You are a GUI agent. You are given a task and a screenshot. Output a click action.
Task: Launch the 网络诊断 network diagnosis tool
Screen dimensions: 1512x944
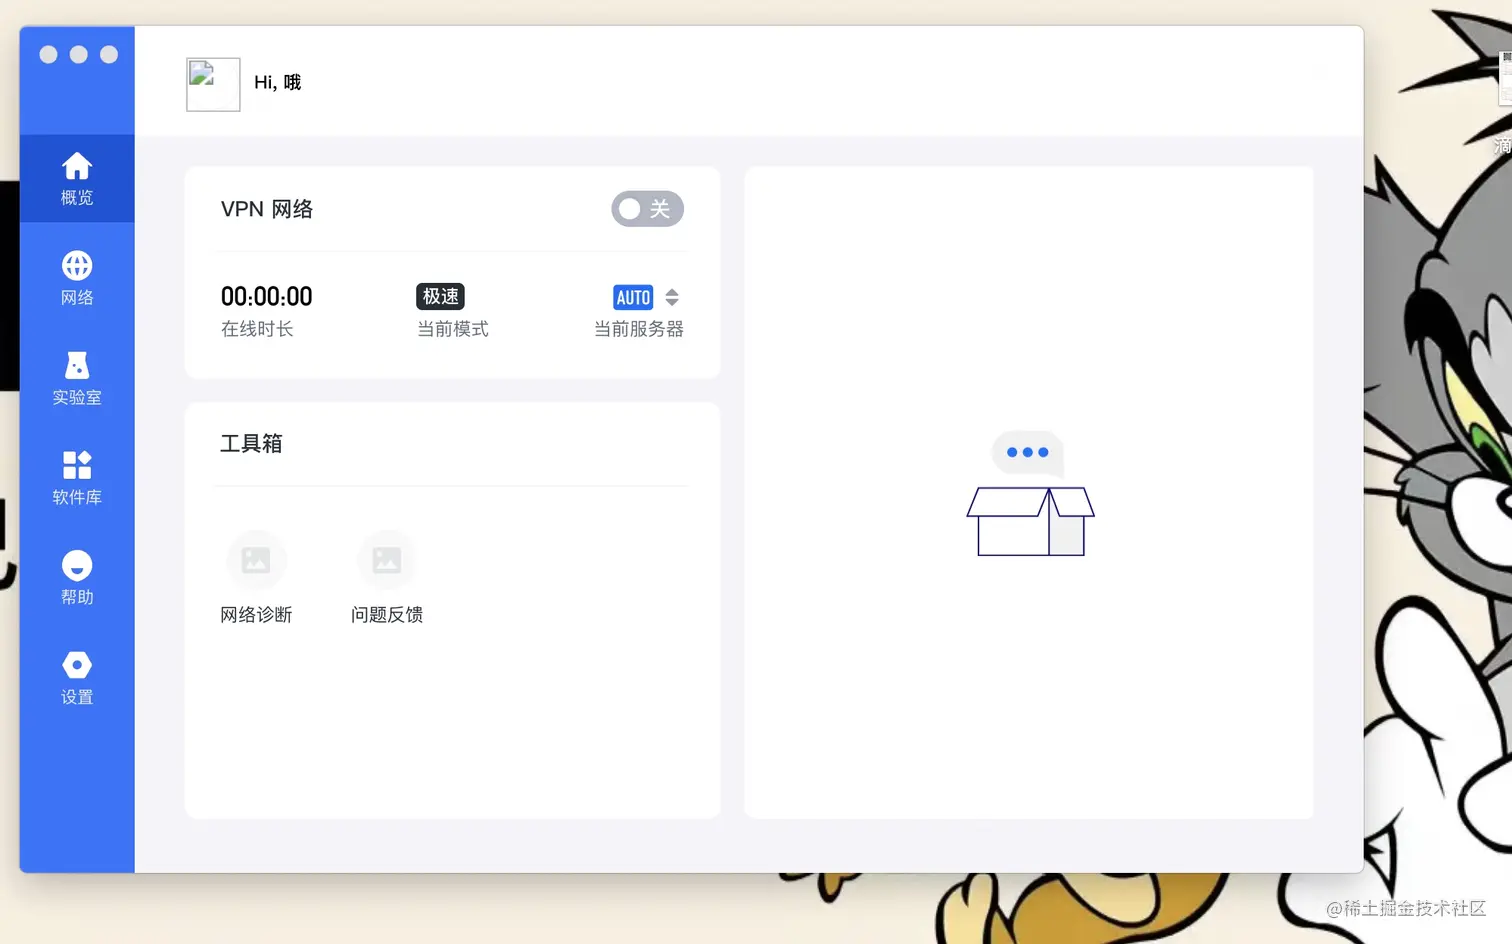[x=256, y=575]
